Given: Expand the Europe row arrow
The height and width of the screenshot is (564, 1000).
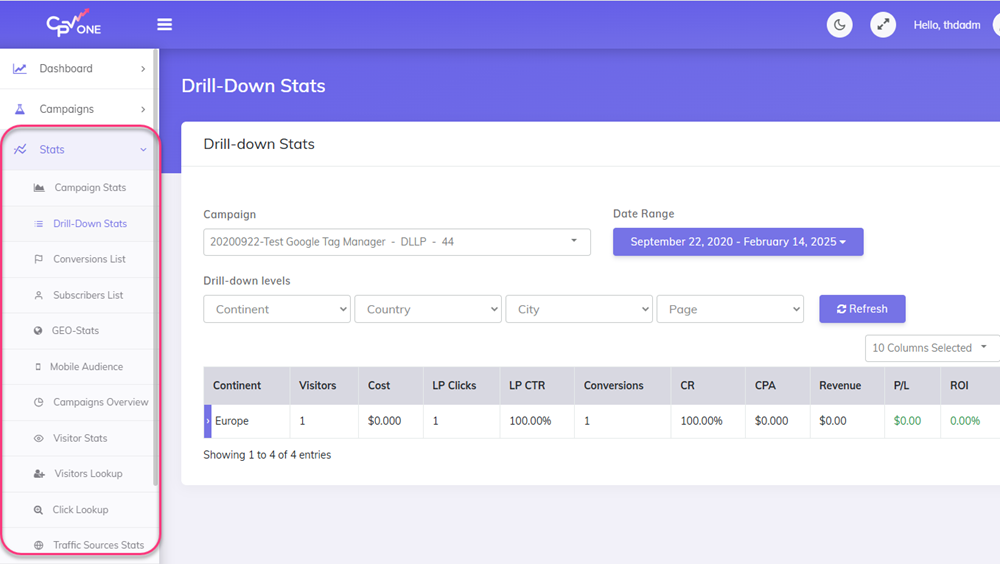Looking at the screenshot, I should pos(208,422).
